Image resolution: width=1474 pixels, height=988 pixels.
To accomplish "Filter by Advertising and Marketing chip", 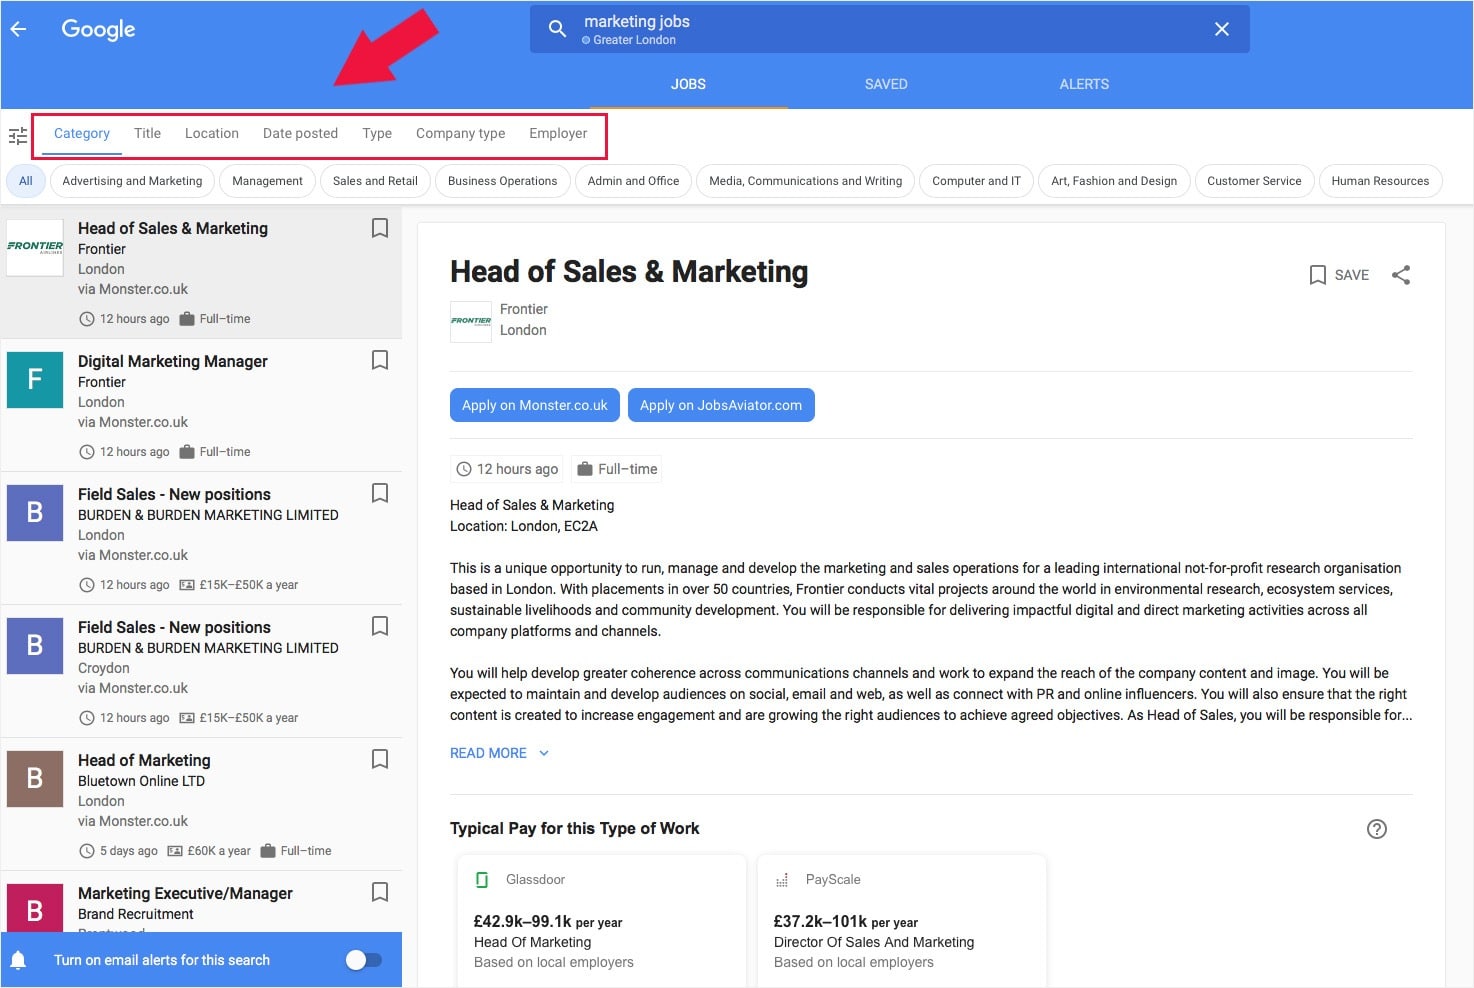I will [x=132, y=181].
